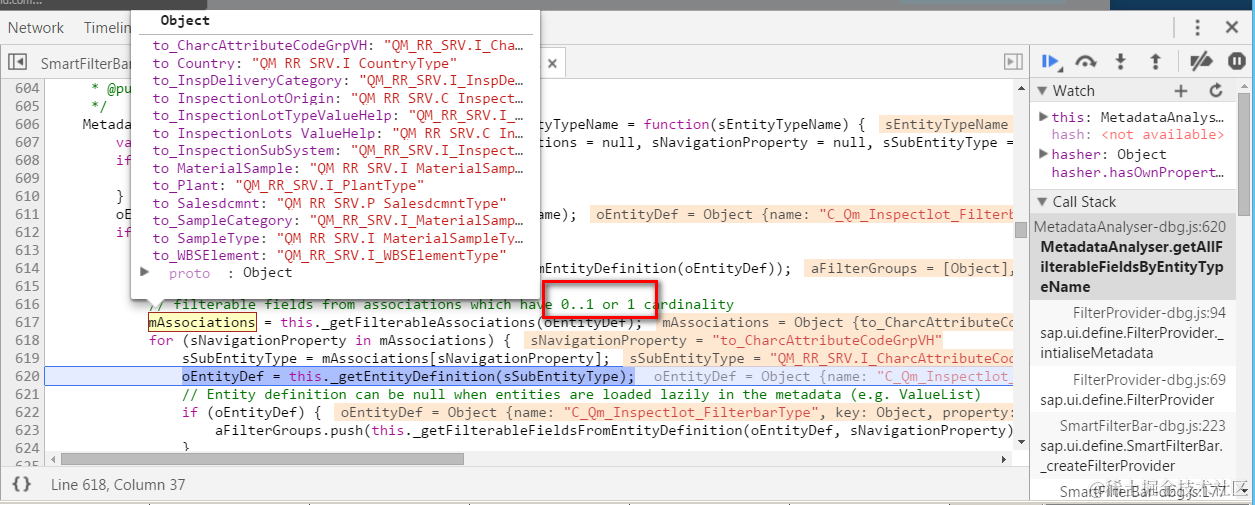
Task: Click the hasher.hasOwnProperty watch entry
Action: point(1137,172)
